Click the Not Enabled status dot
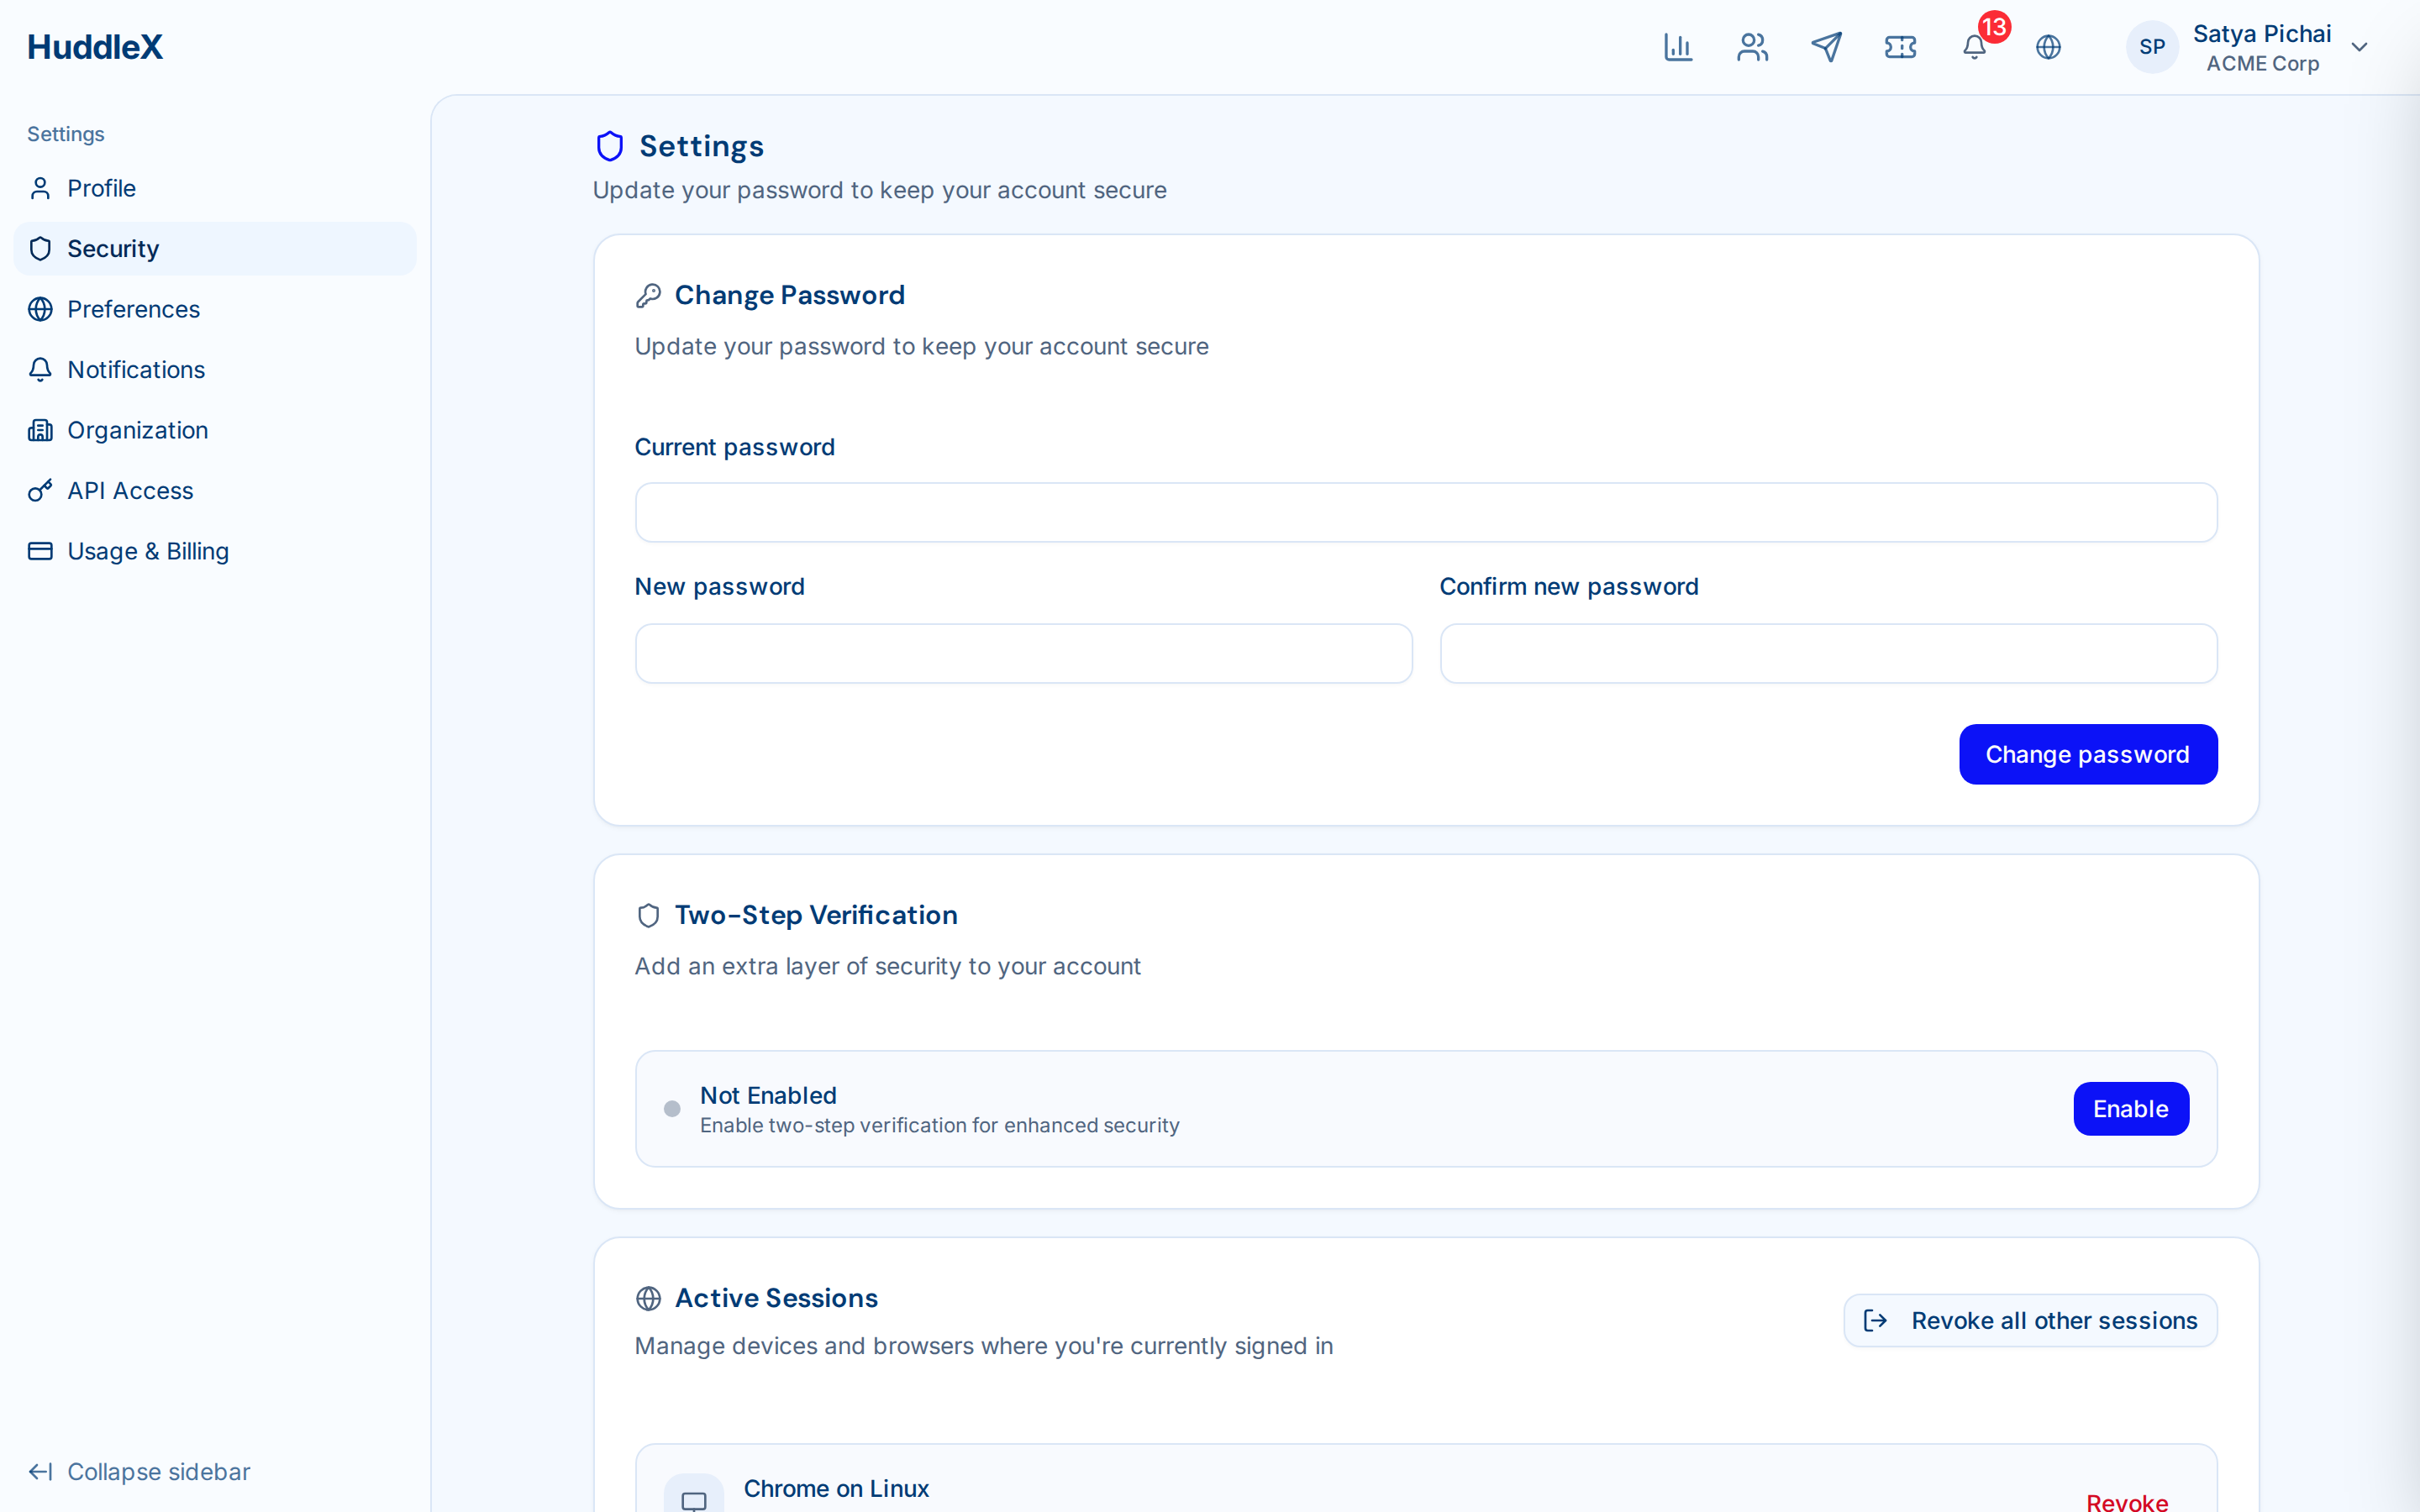Viewport: 2420px width, 1512px height. (672, 1109)
